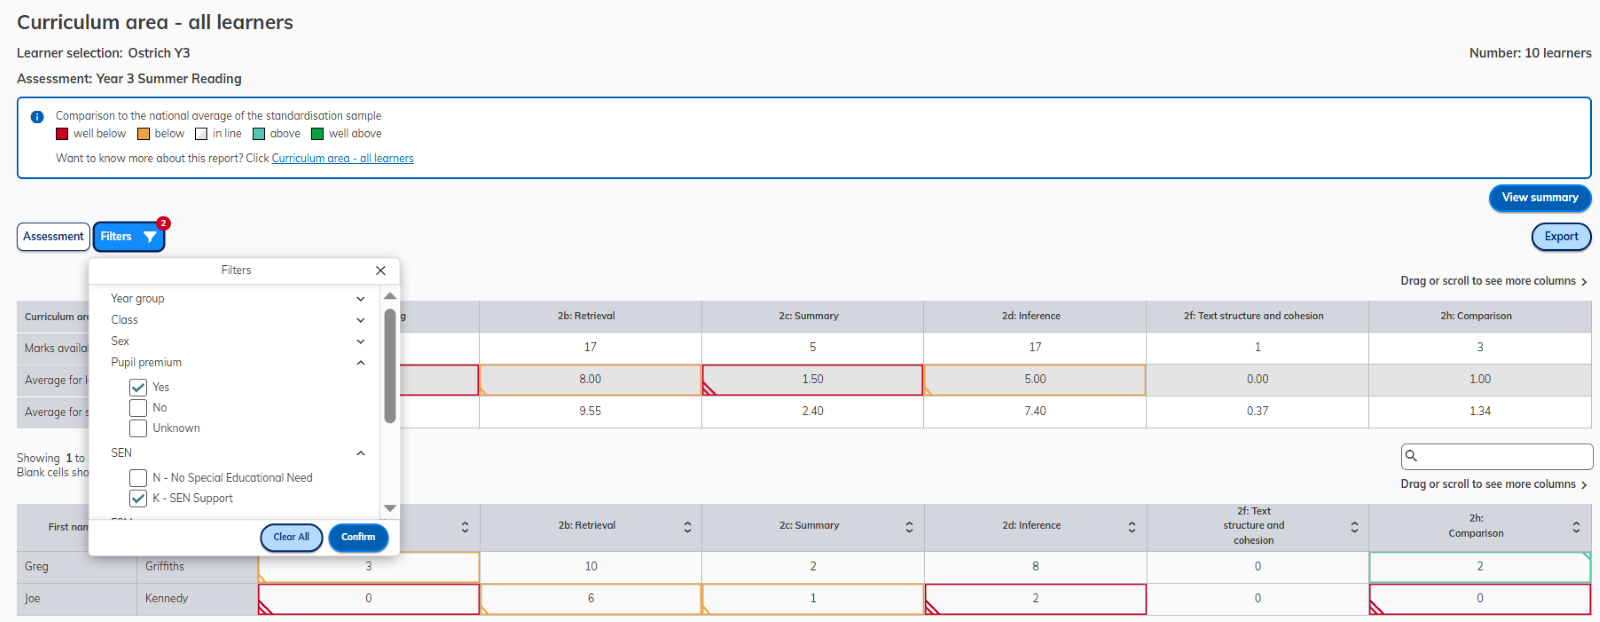1600x622 pixels.
Task: Click sort arrows for 2f: Text structure column
Action: click(x=1355, y=527)
